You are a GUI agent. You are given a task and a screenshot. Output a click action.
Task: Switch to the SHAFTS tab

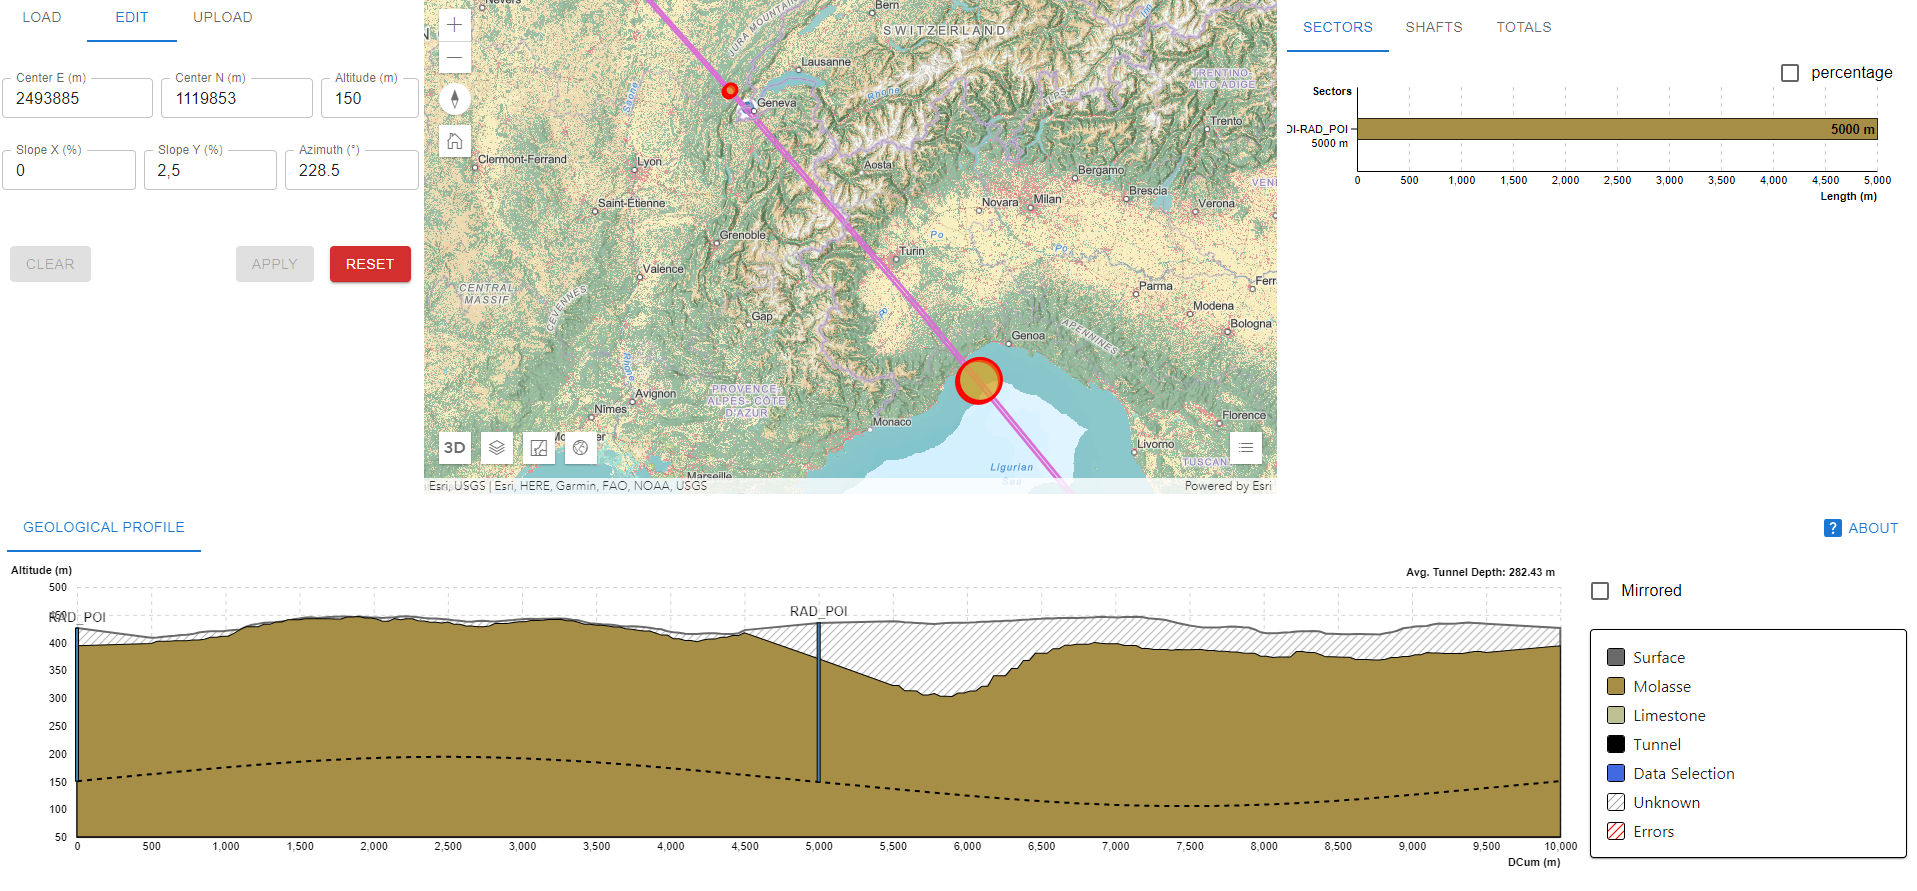click(x=1434, y=28)
